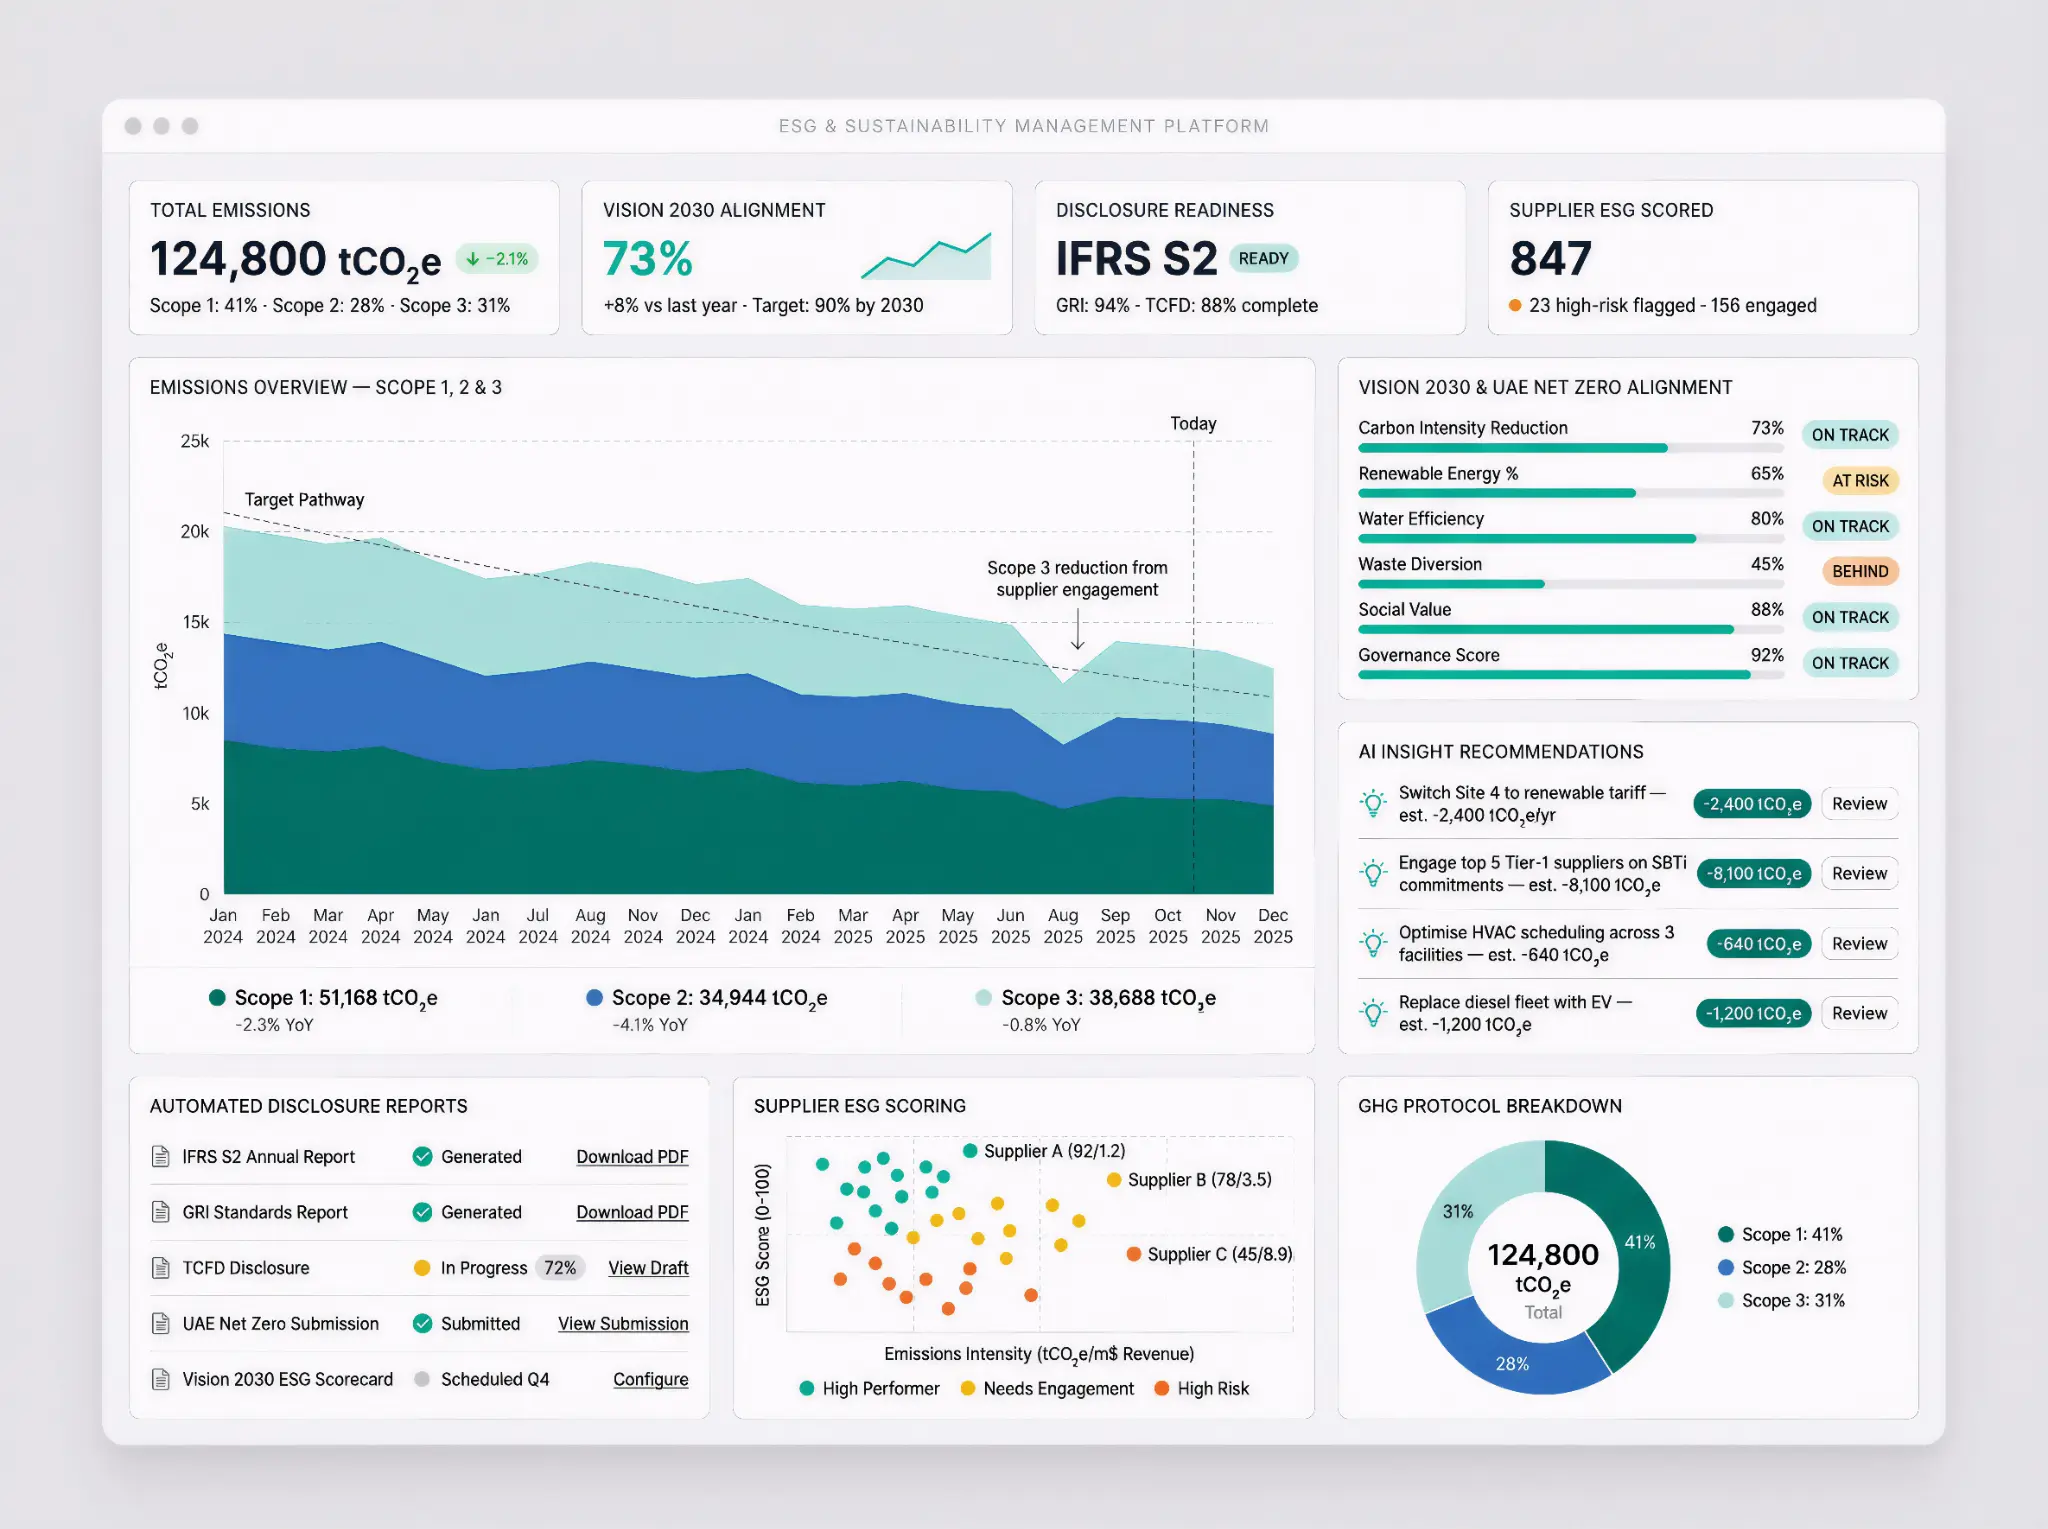Click the lightbulb icon for Switch Site 4 recommendation

(x=1373, y=803)
